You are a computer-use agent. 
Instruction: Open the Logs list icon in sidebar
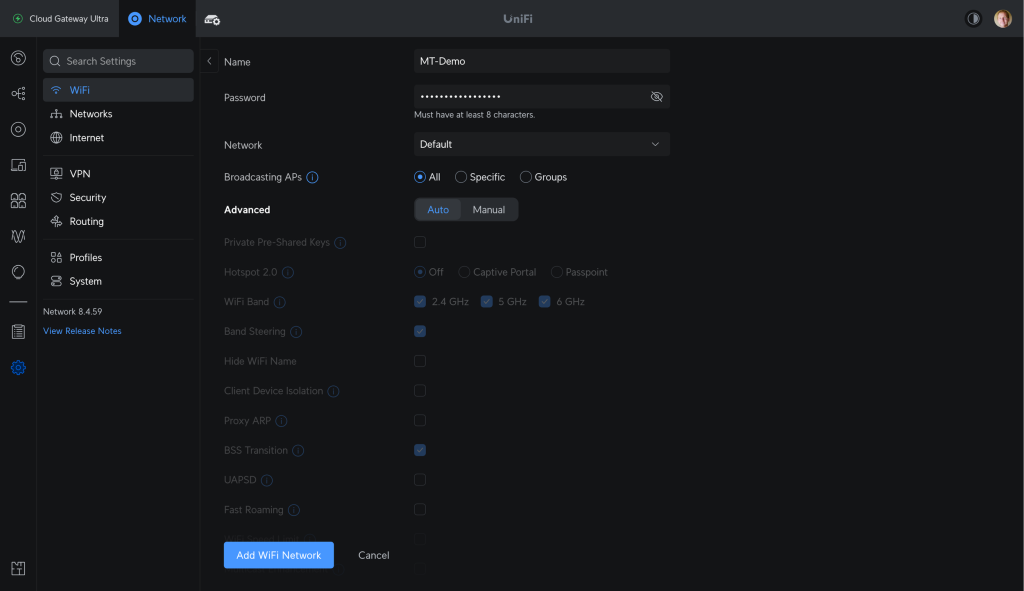tap(18, 331)
